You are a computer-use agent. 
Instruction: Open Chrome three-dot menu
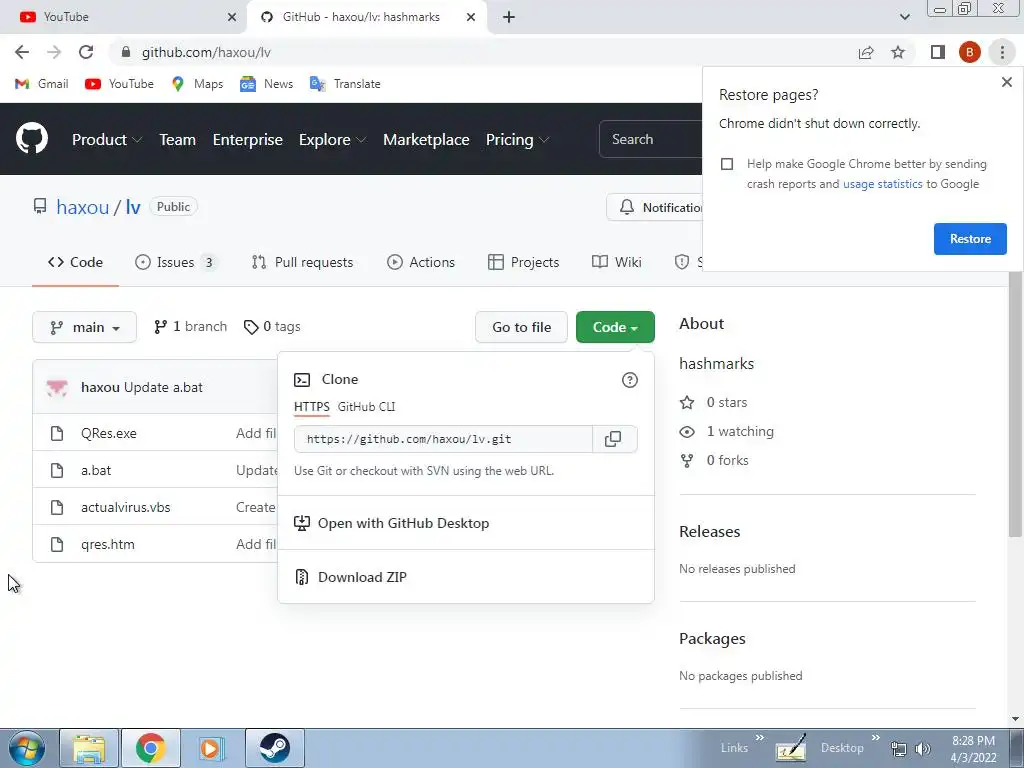coord(1002,52)
